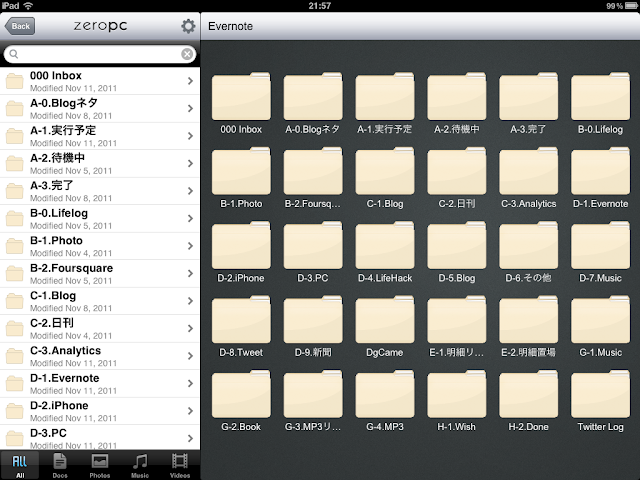The width and height of the screenshot is (640, 480).
Task: Open the D-3.PC folder icon in grid
Action: [313, 245]
